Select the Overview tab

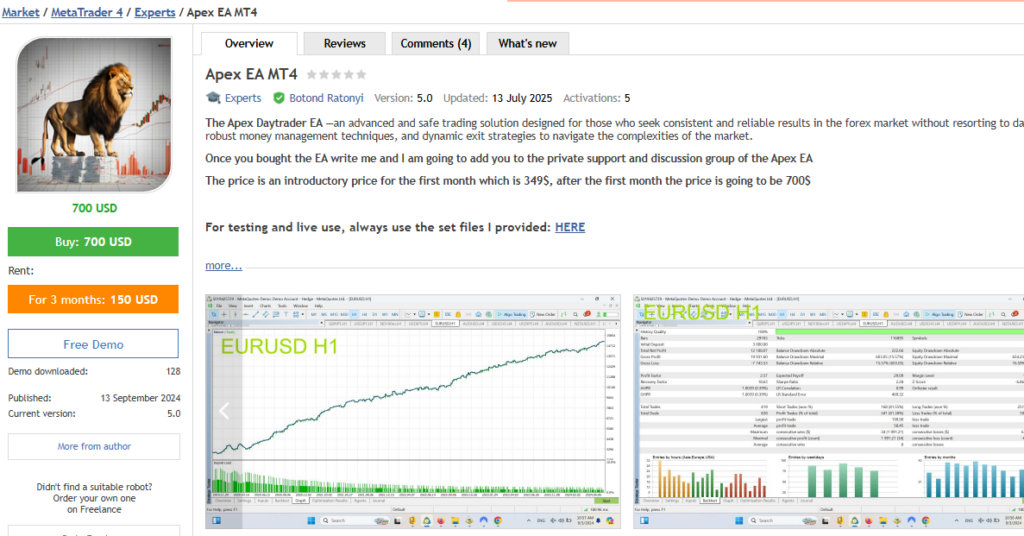click(x=249, y=44)
